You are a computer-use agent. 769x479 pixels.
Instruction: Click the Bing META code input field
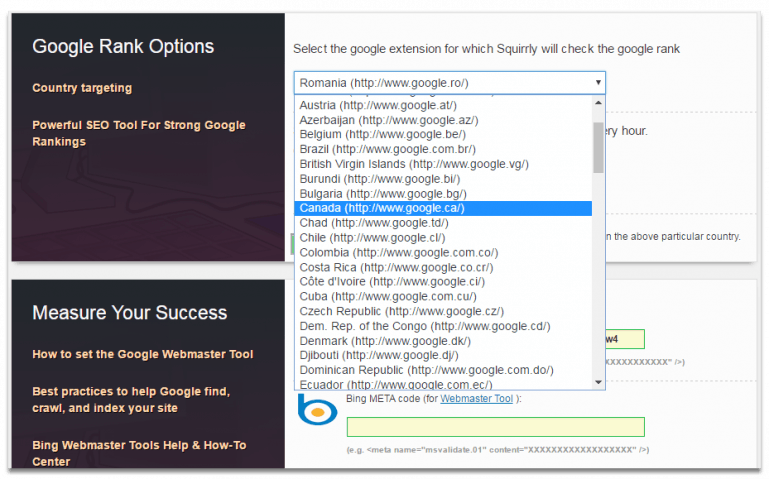[495, 427]
